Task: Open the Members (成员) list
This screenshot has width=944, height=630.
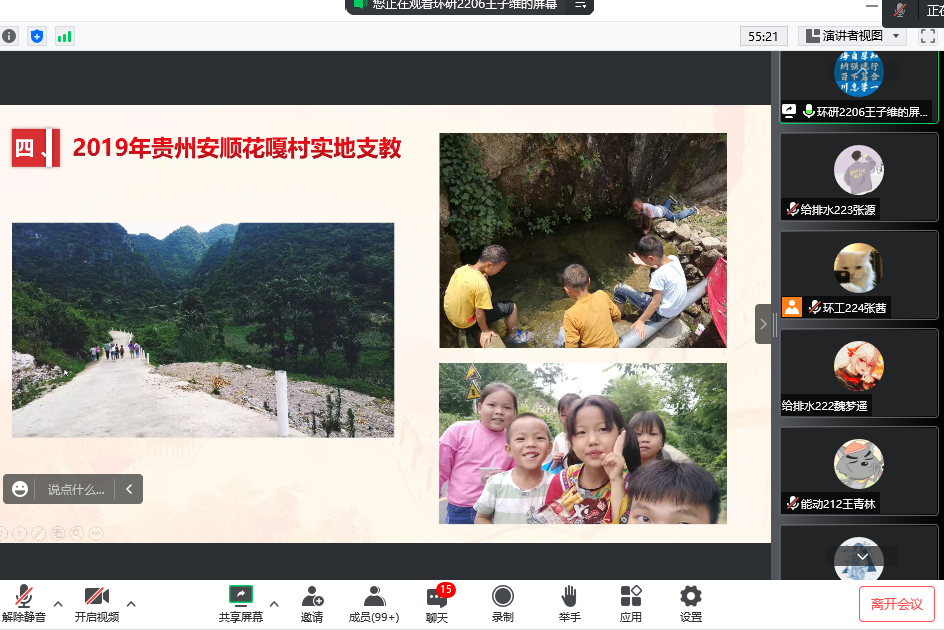Action: [374, 604]
